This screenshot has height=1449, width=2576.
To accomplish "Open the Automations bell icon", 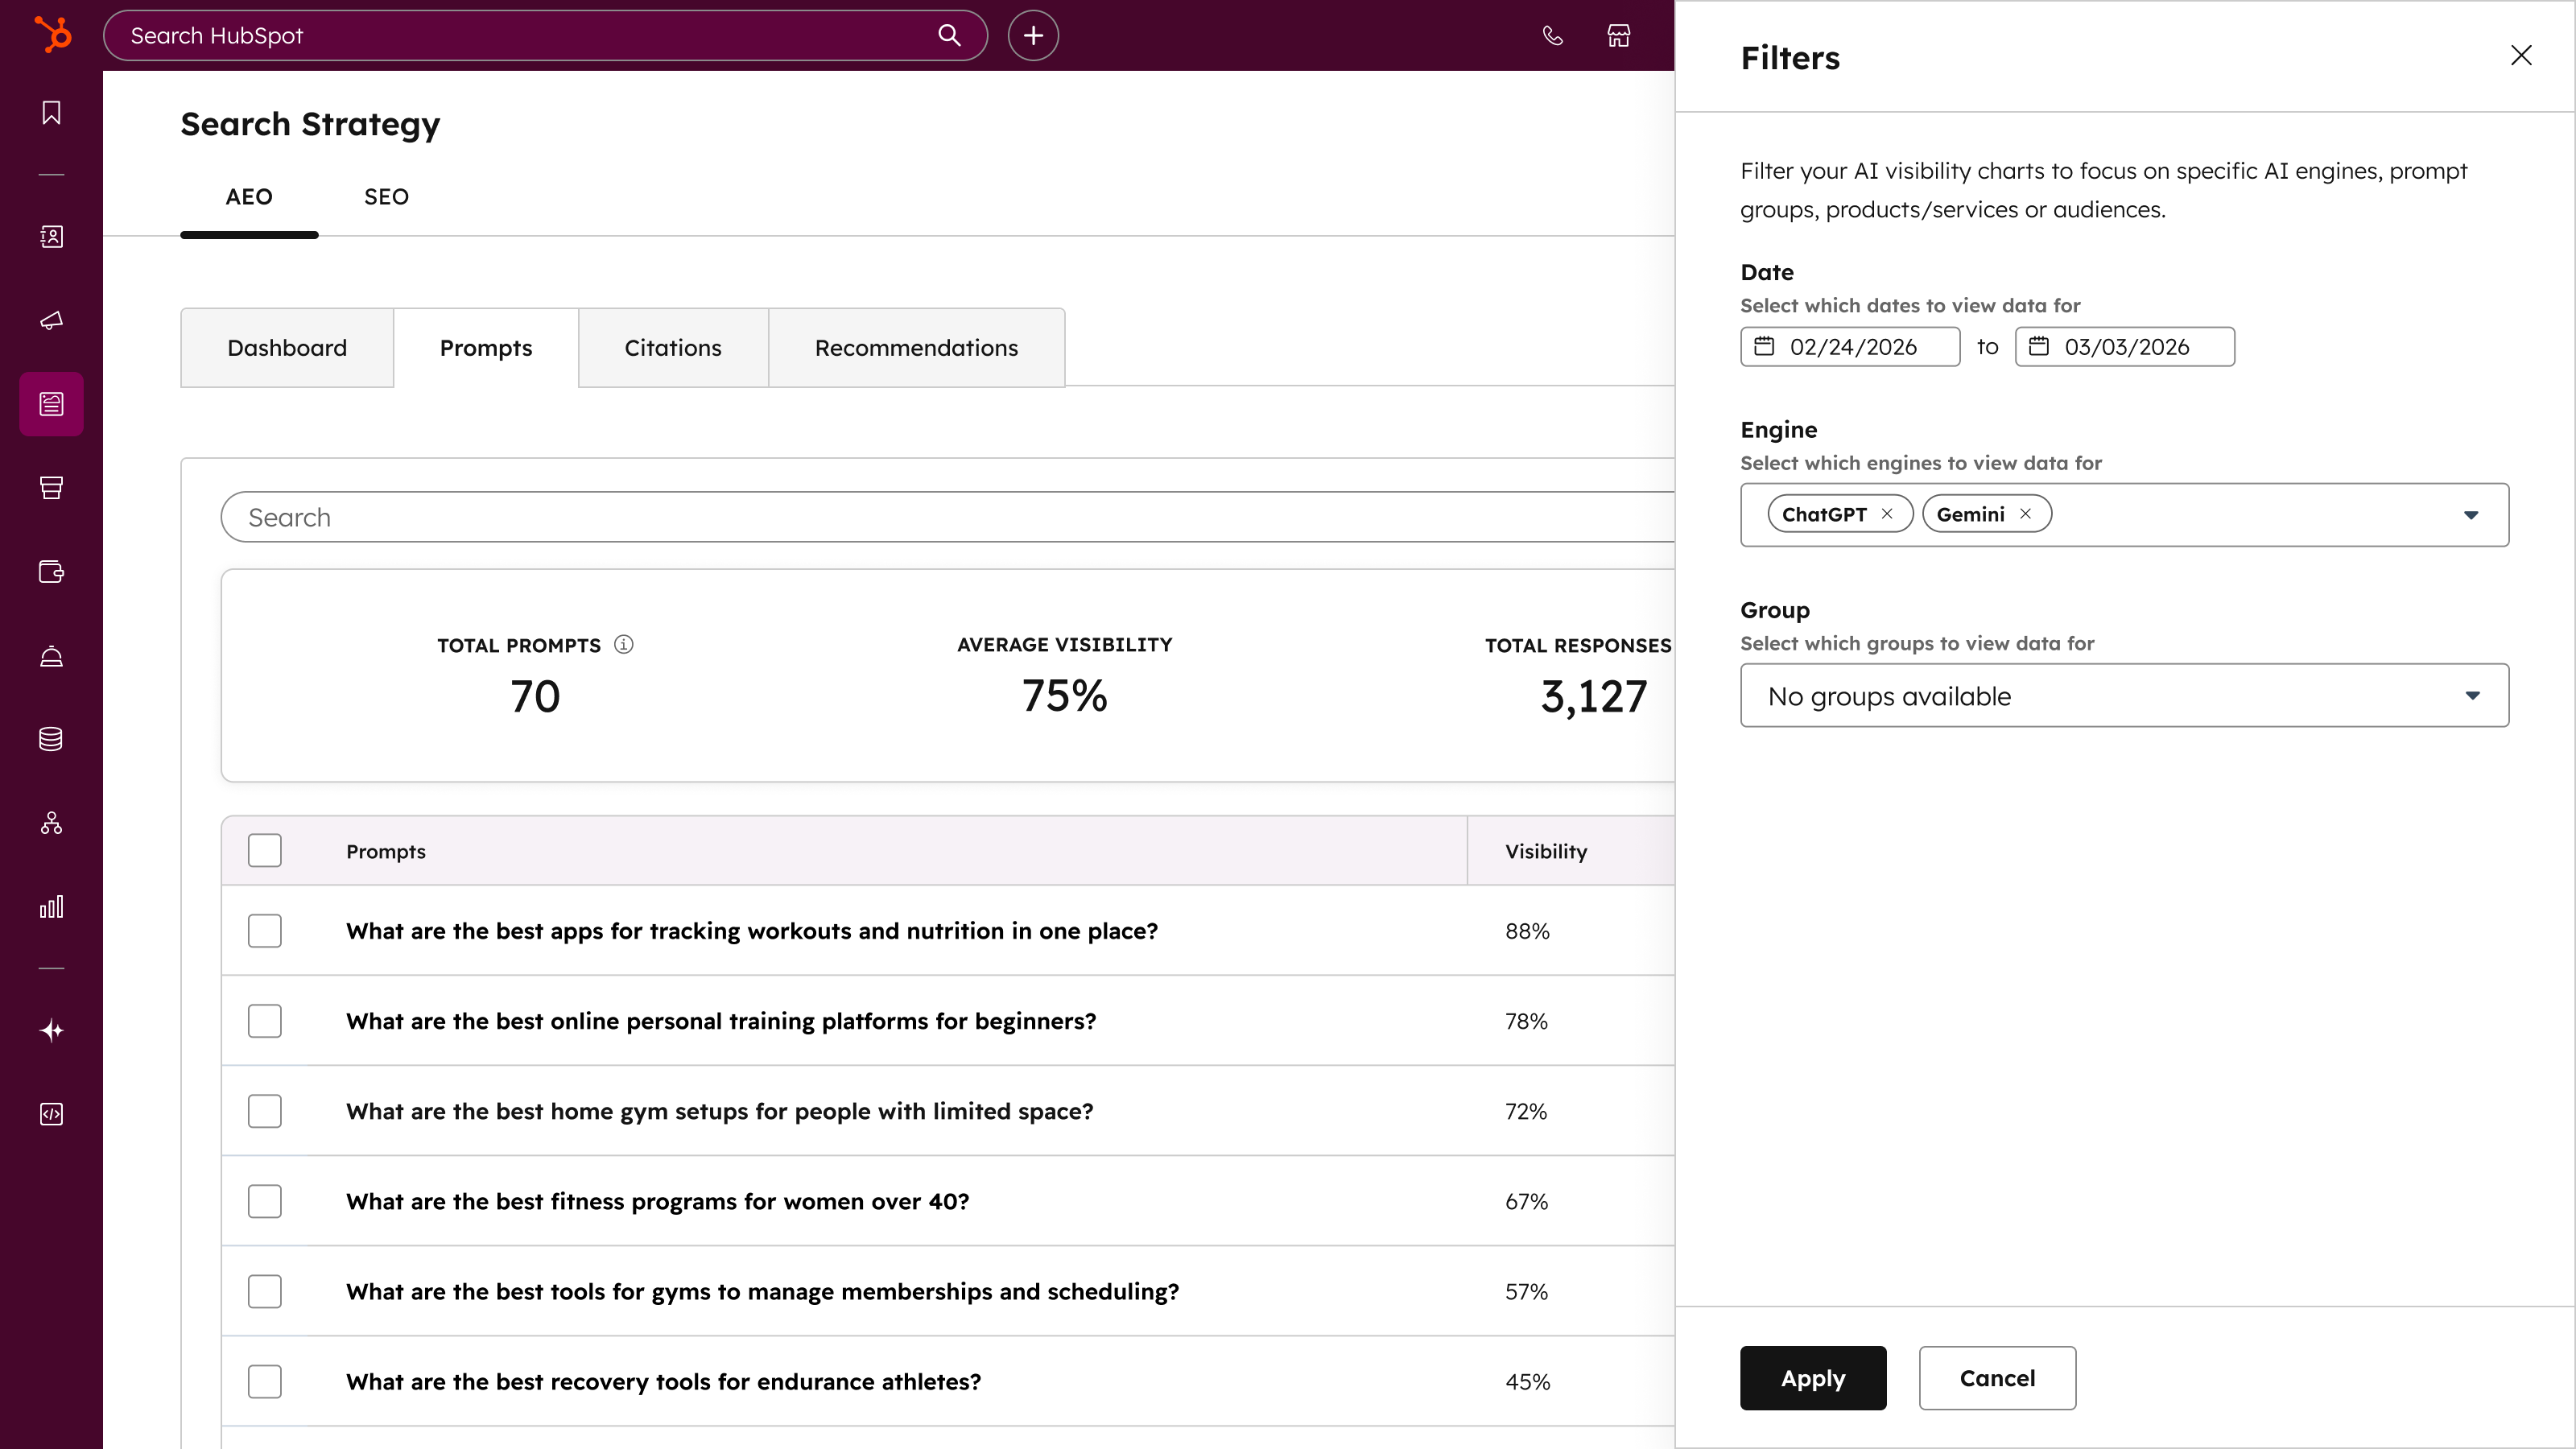I will click(x=51, y=655).
